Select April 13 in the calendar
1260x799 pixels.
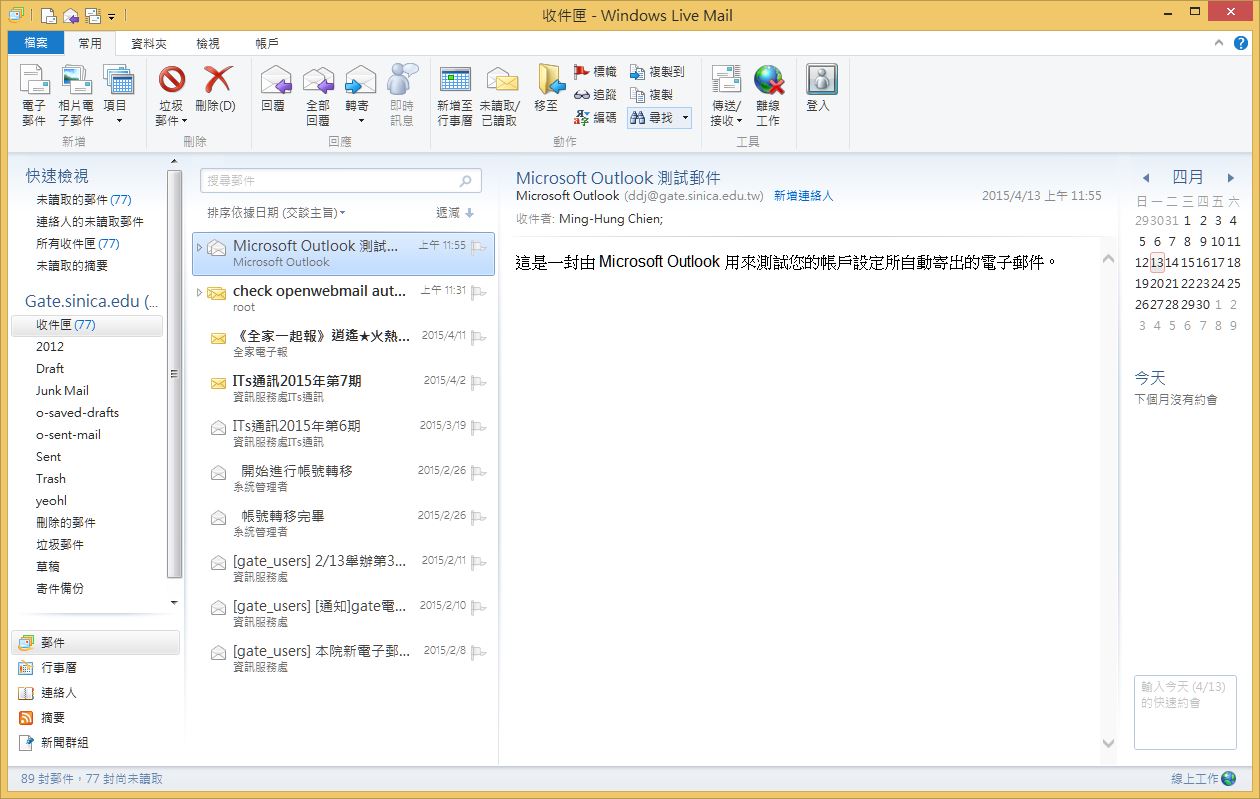click(1157, 262)
